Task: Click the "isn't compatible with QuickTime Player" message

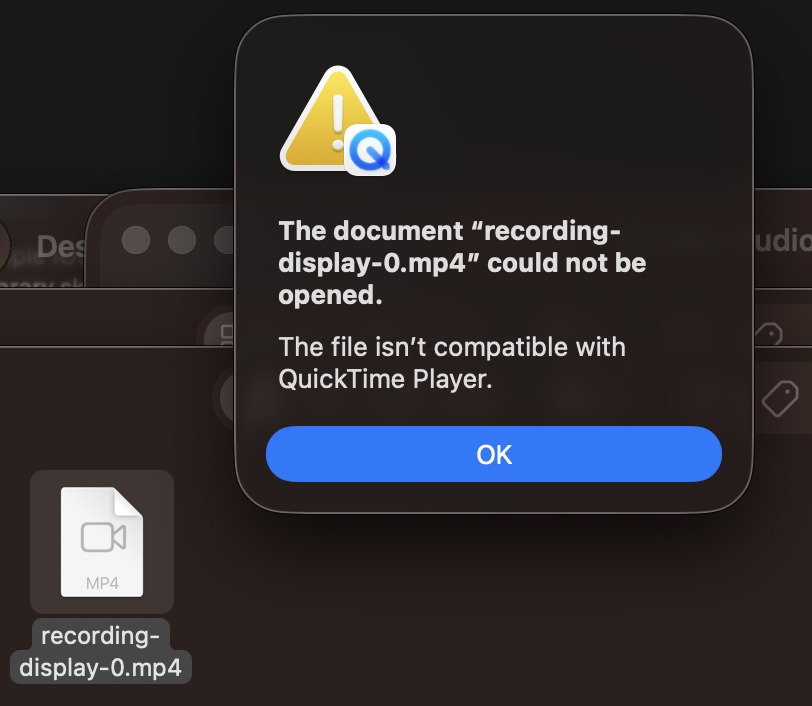Action: coord(451,364)
